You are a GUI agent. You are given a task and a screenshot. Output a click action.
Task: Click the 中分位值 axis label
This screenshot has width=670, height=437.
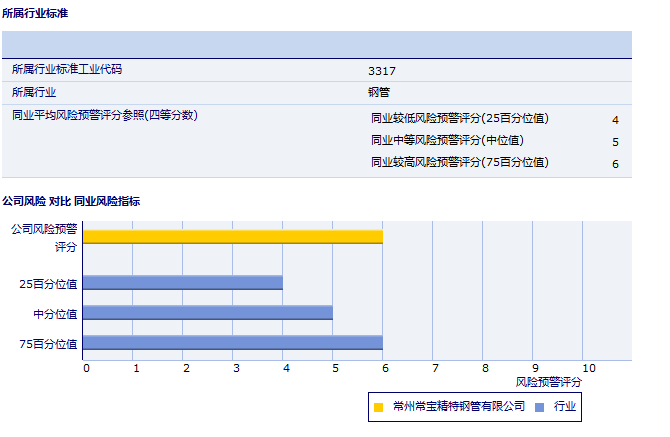(x=56, y=314)
